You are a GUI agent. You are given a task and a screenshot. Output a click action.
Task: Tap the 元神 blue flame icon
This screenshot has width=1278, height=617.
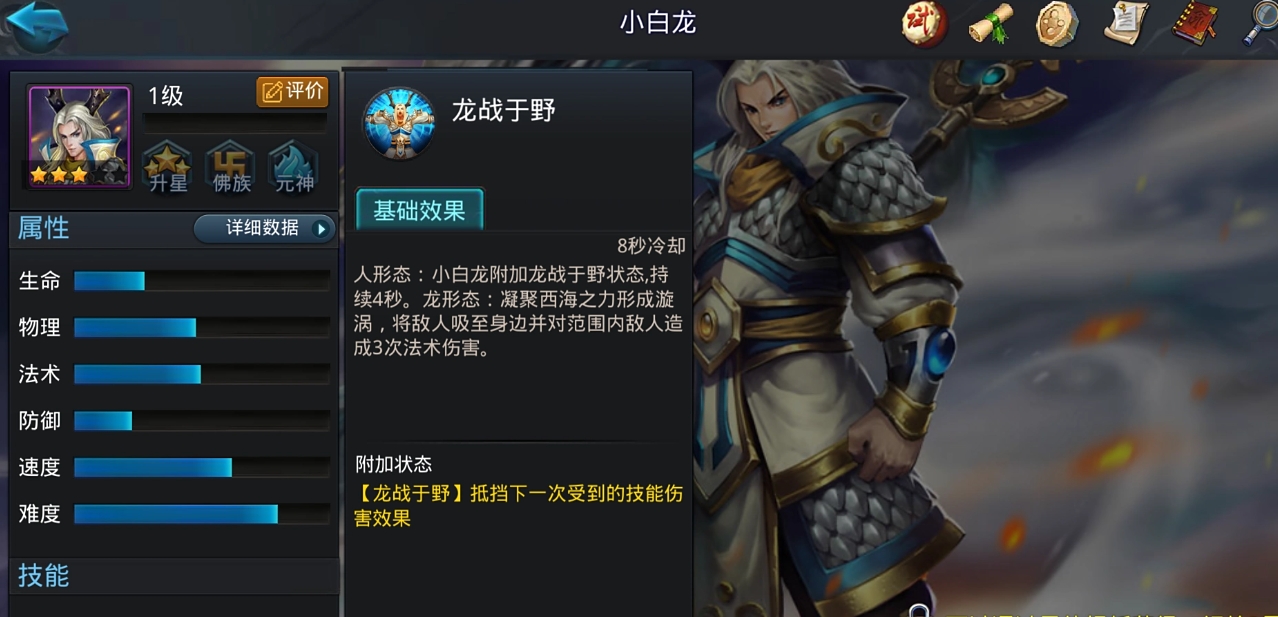pyautogui.click(x=294, y=167)
